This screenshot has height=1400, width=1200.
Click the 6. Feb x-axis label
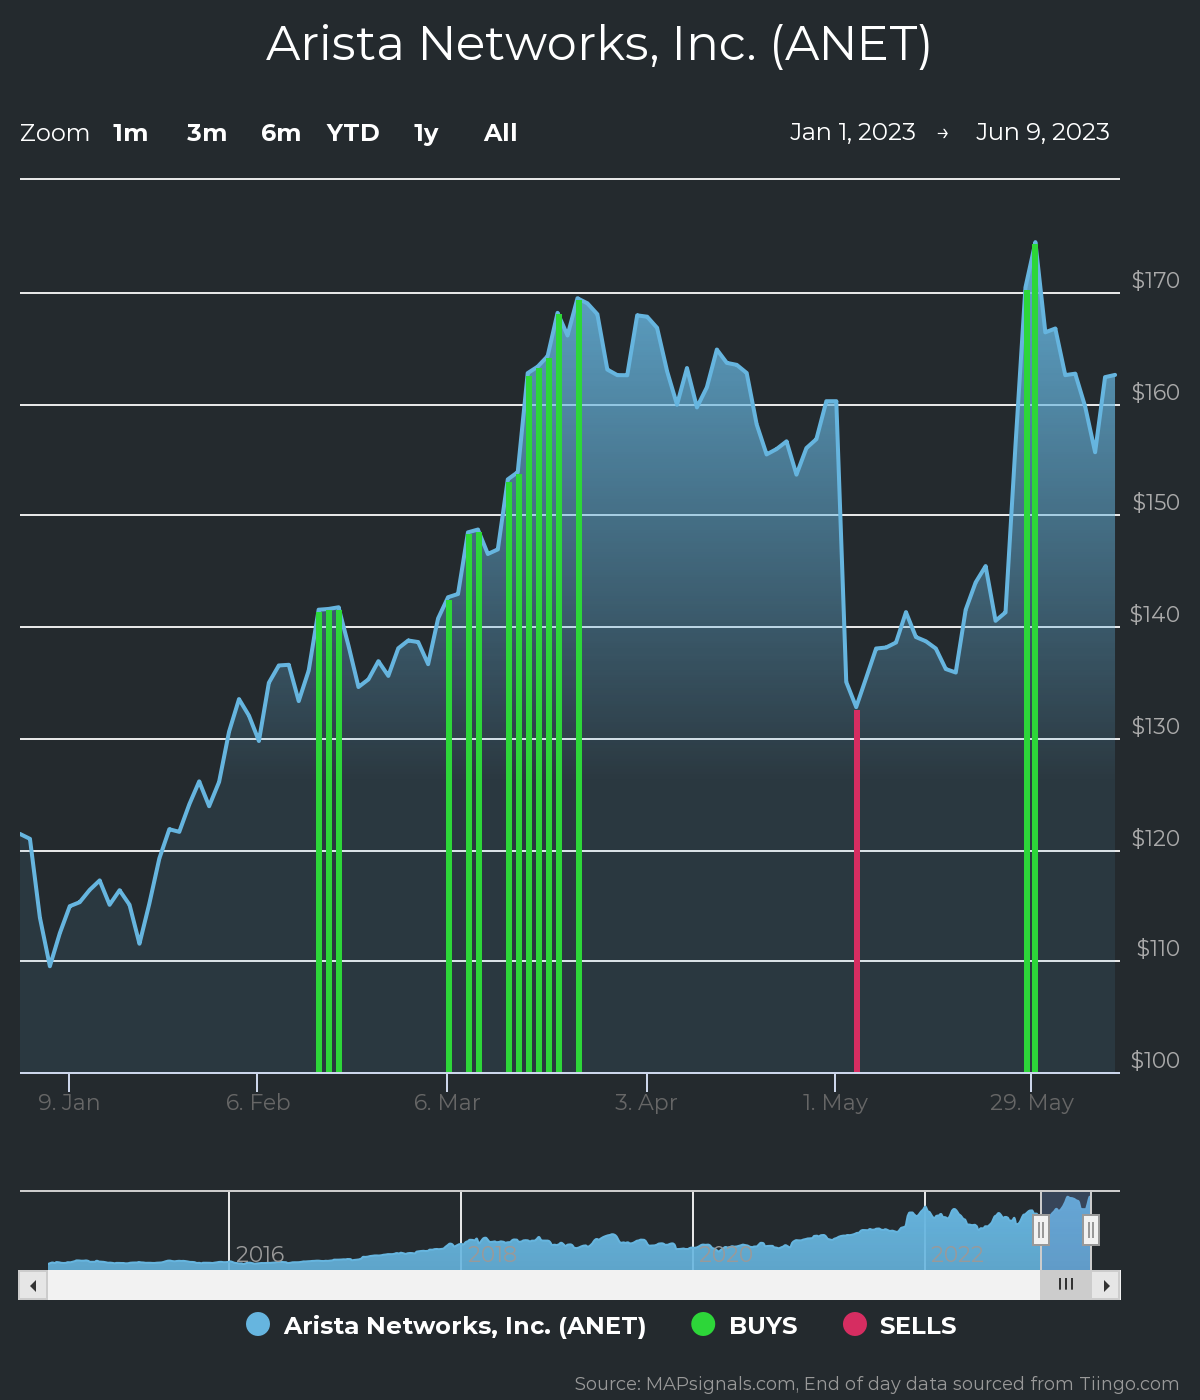(258, 1102)
